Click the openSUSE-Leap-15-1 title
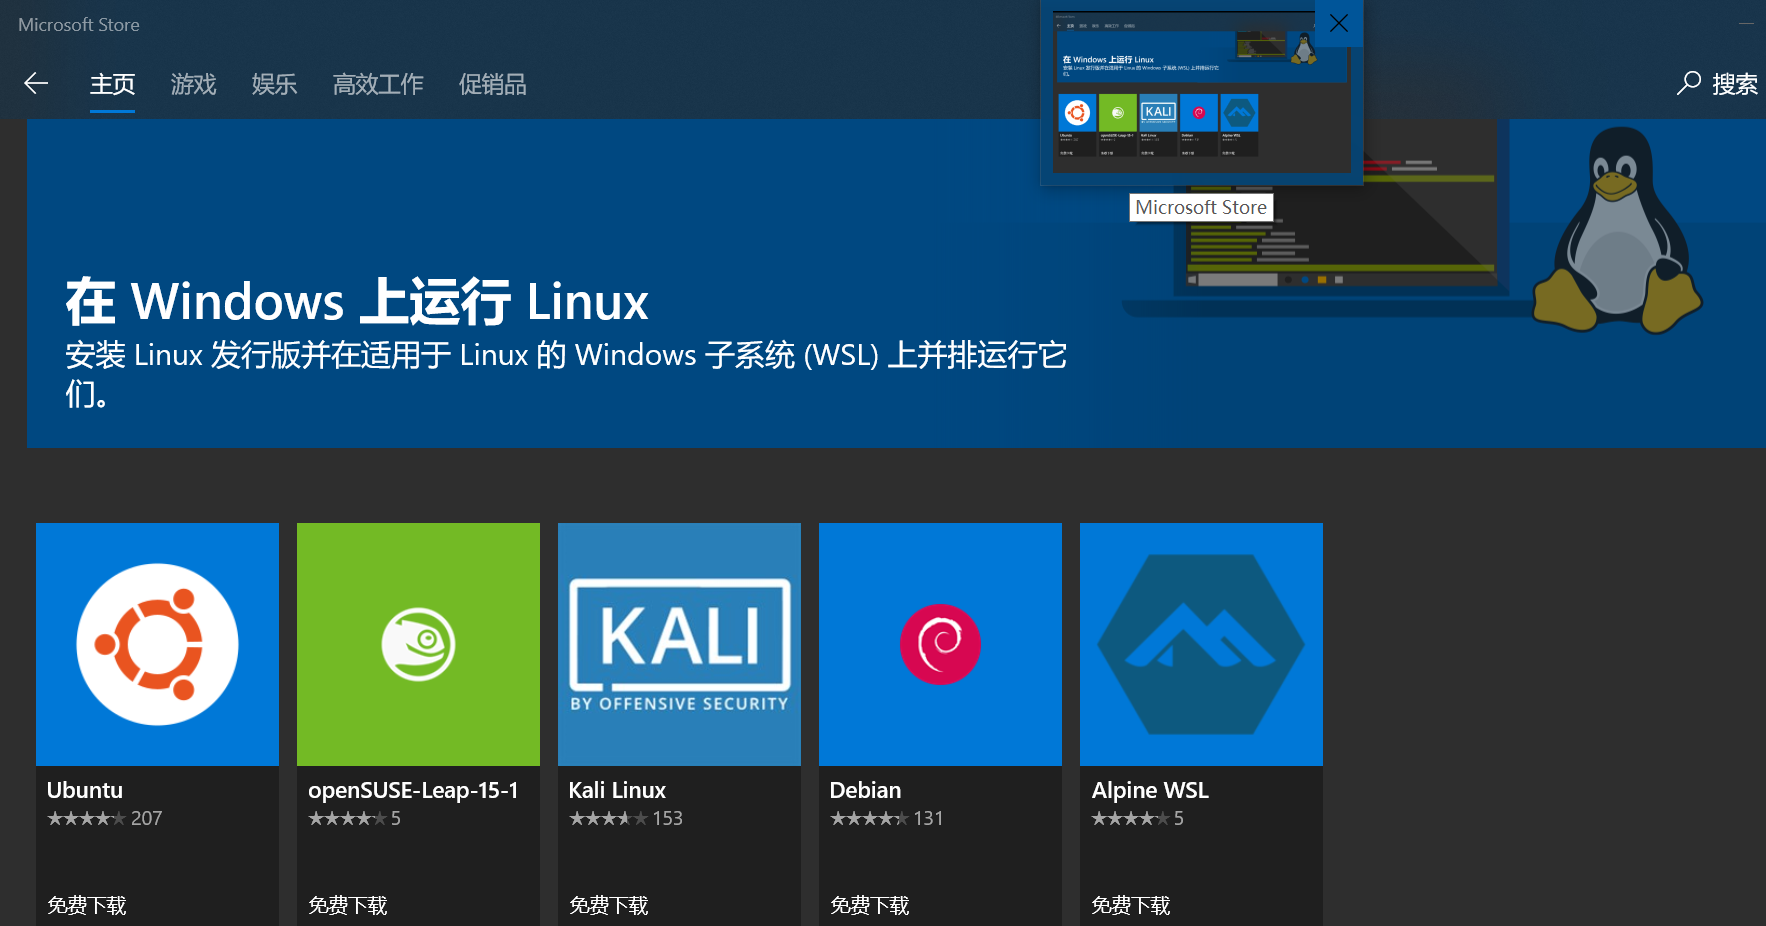Screen dimensions: 1766x926 (413, 790)
